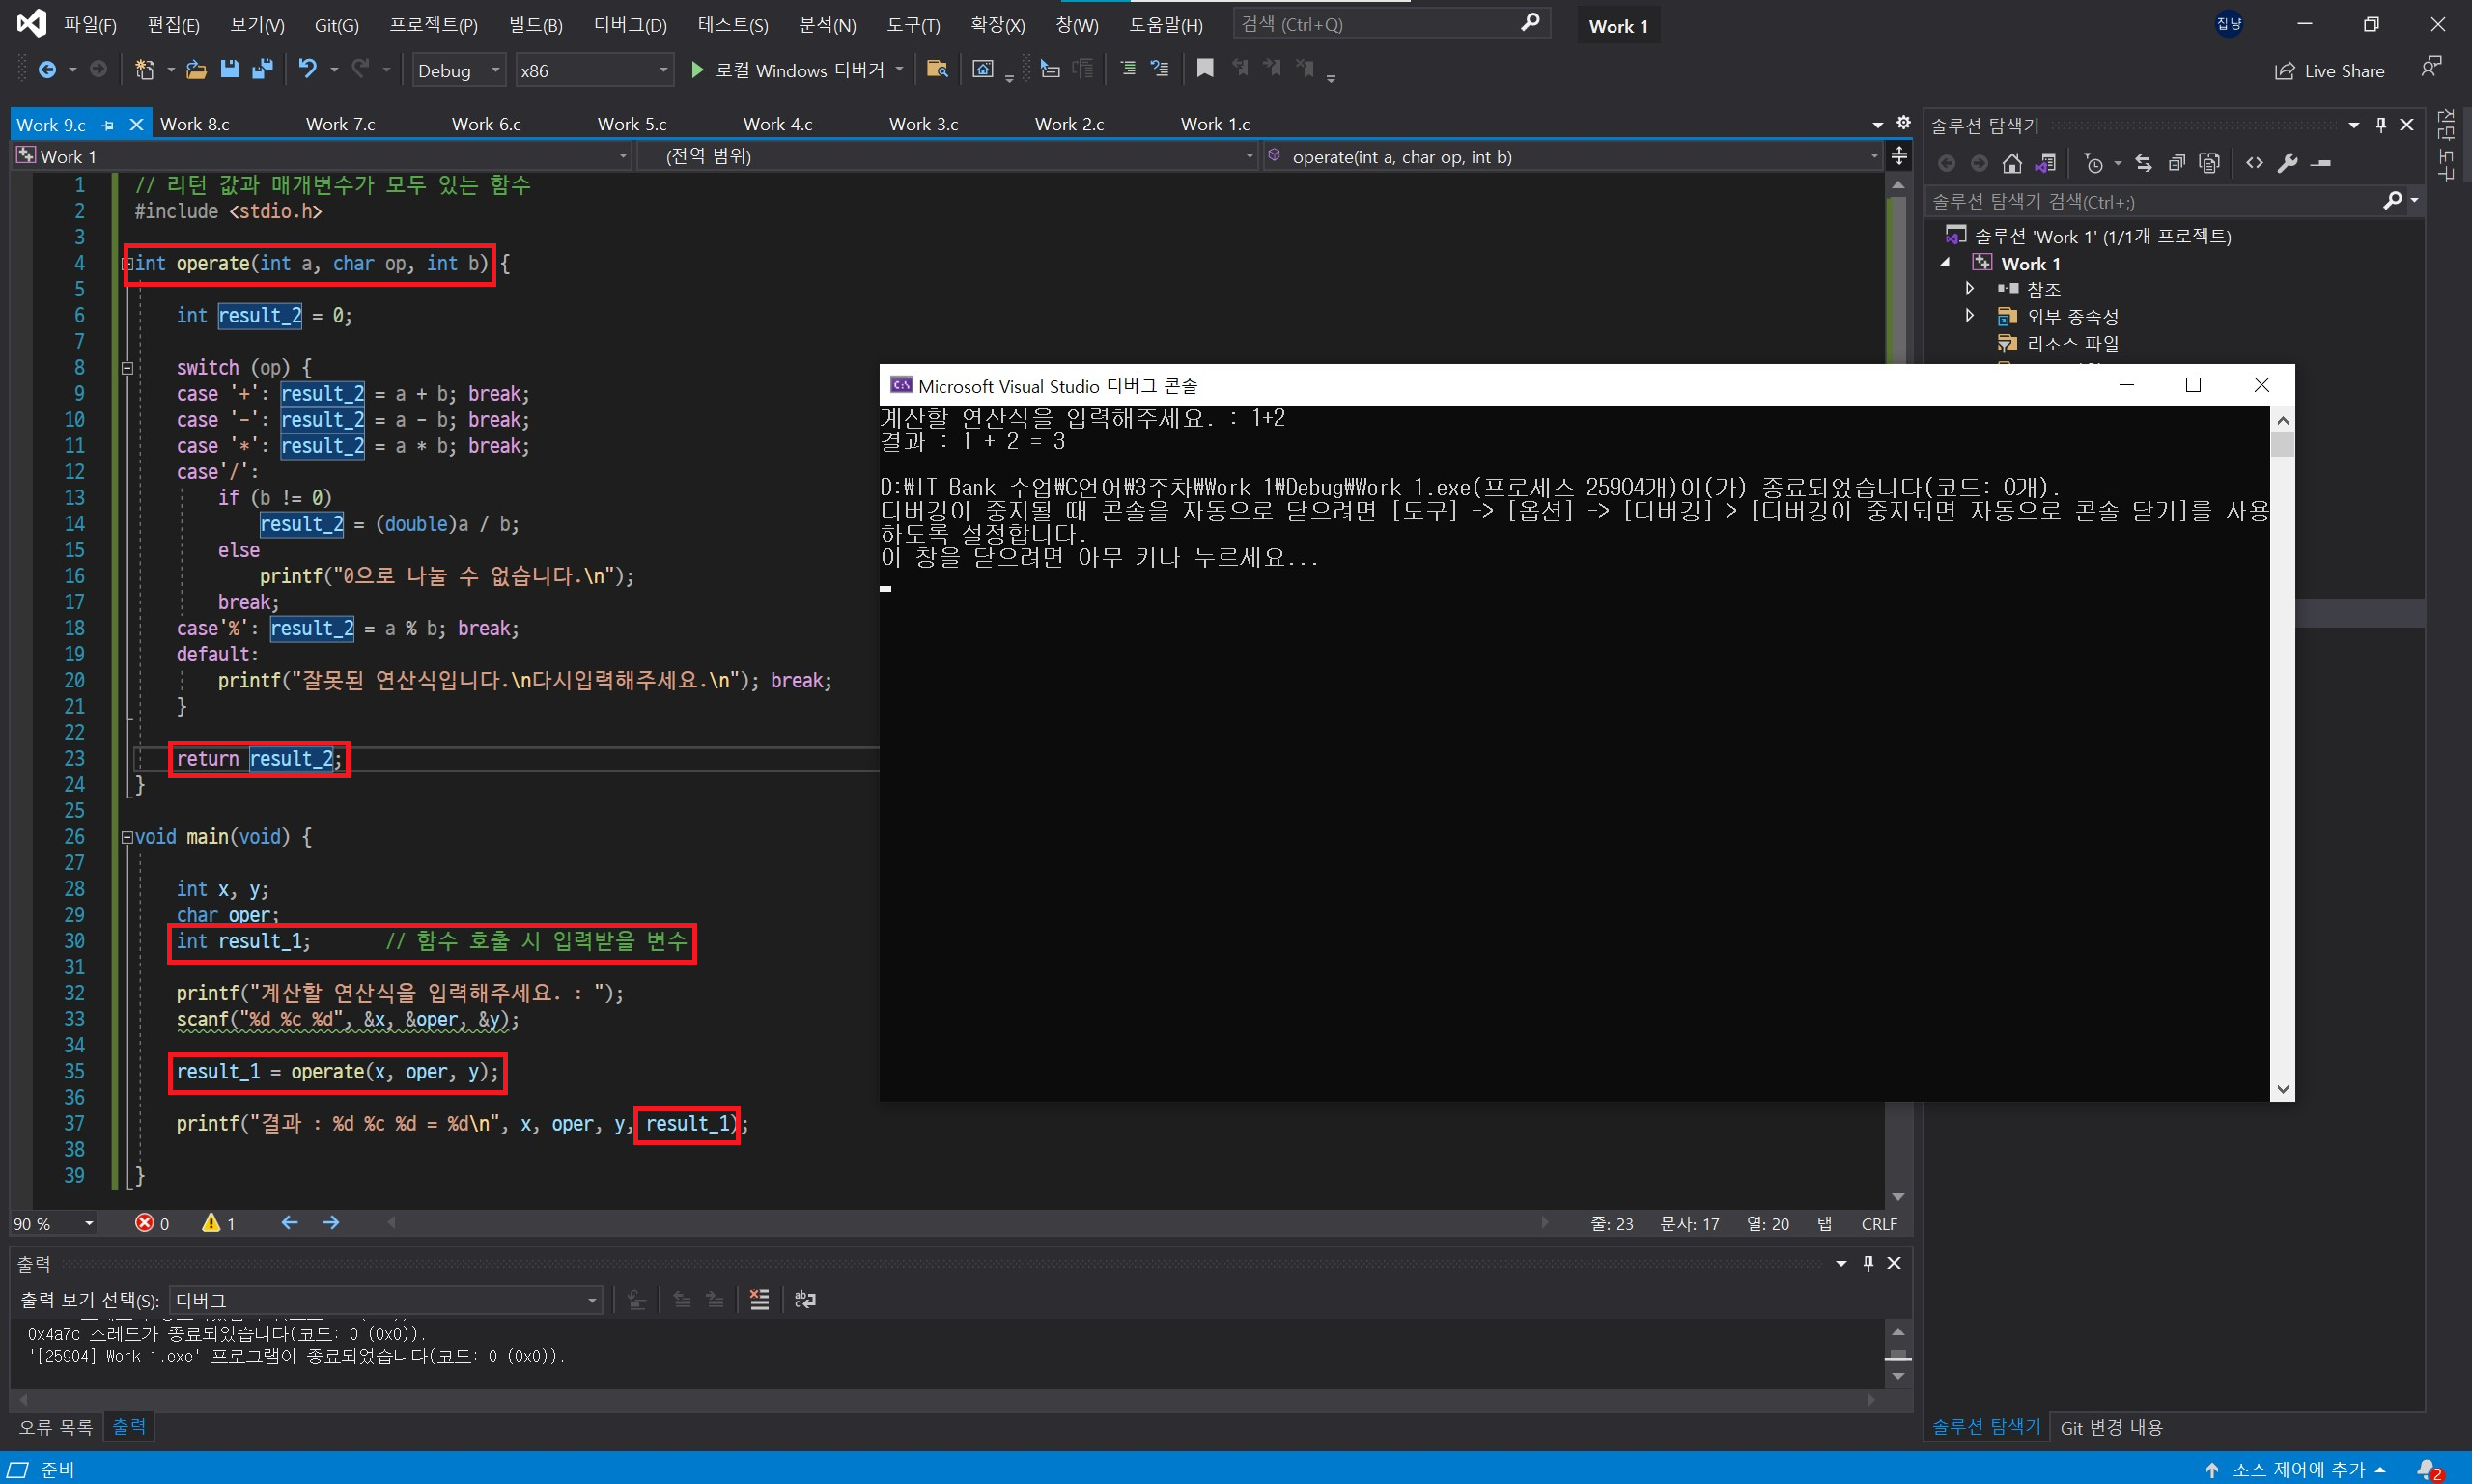Click the Open File folder icon
The width and height of the screenshot is (2472, 1484).
click(x=196, y=69)
